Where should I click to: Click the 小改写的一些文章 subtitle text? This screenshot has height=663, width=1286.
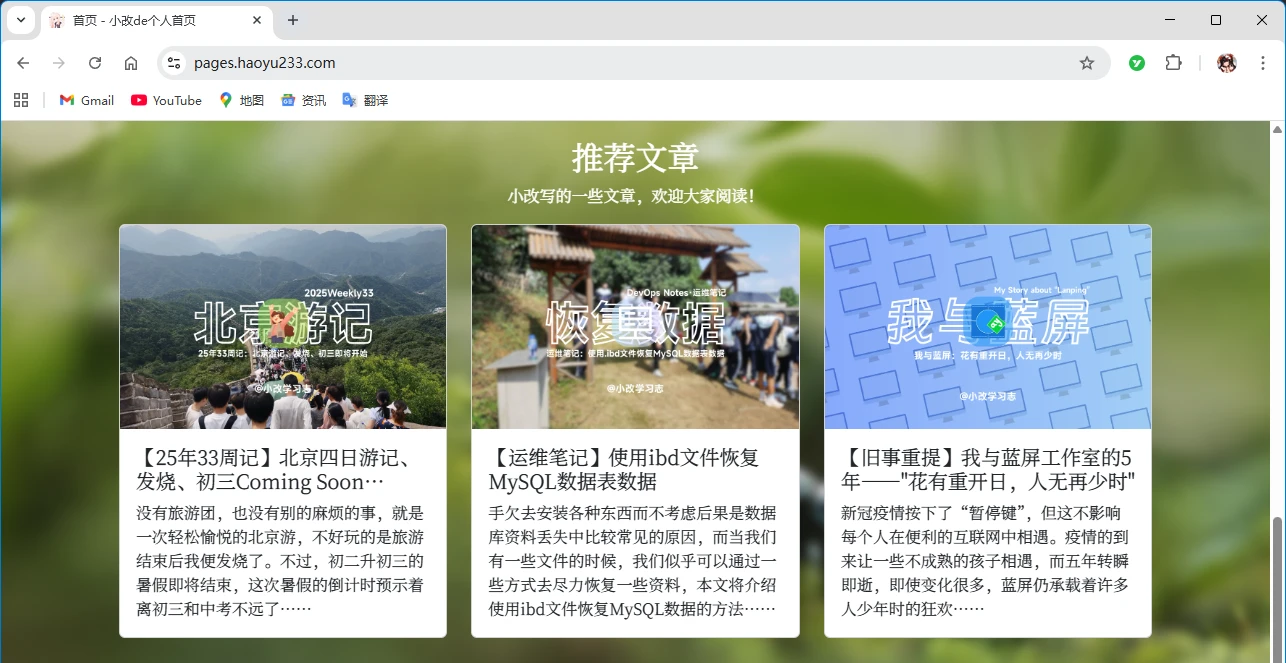coord(631,196)
